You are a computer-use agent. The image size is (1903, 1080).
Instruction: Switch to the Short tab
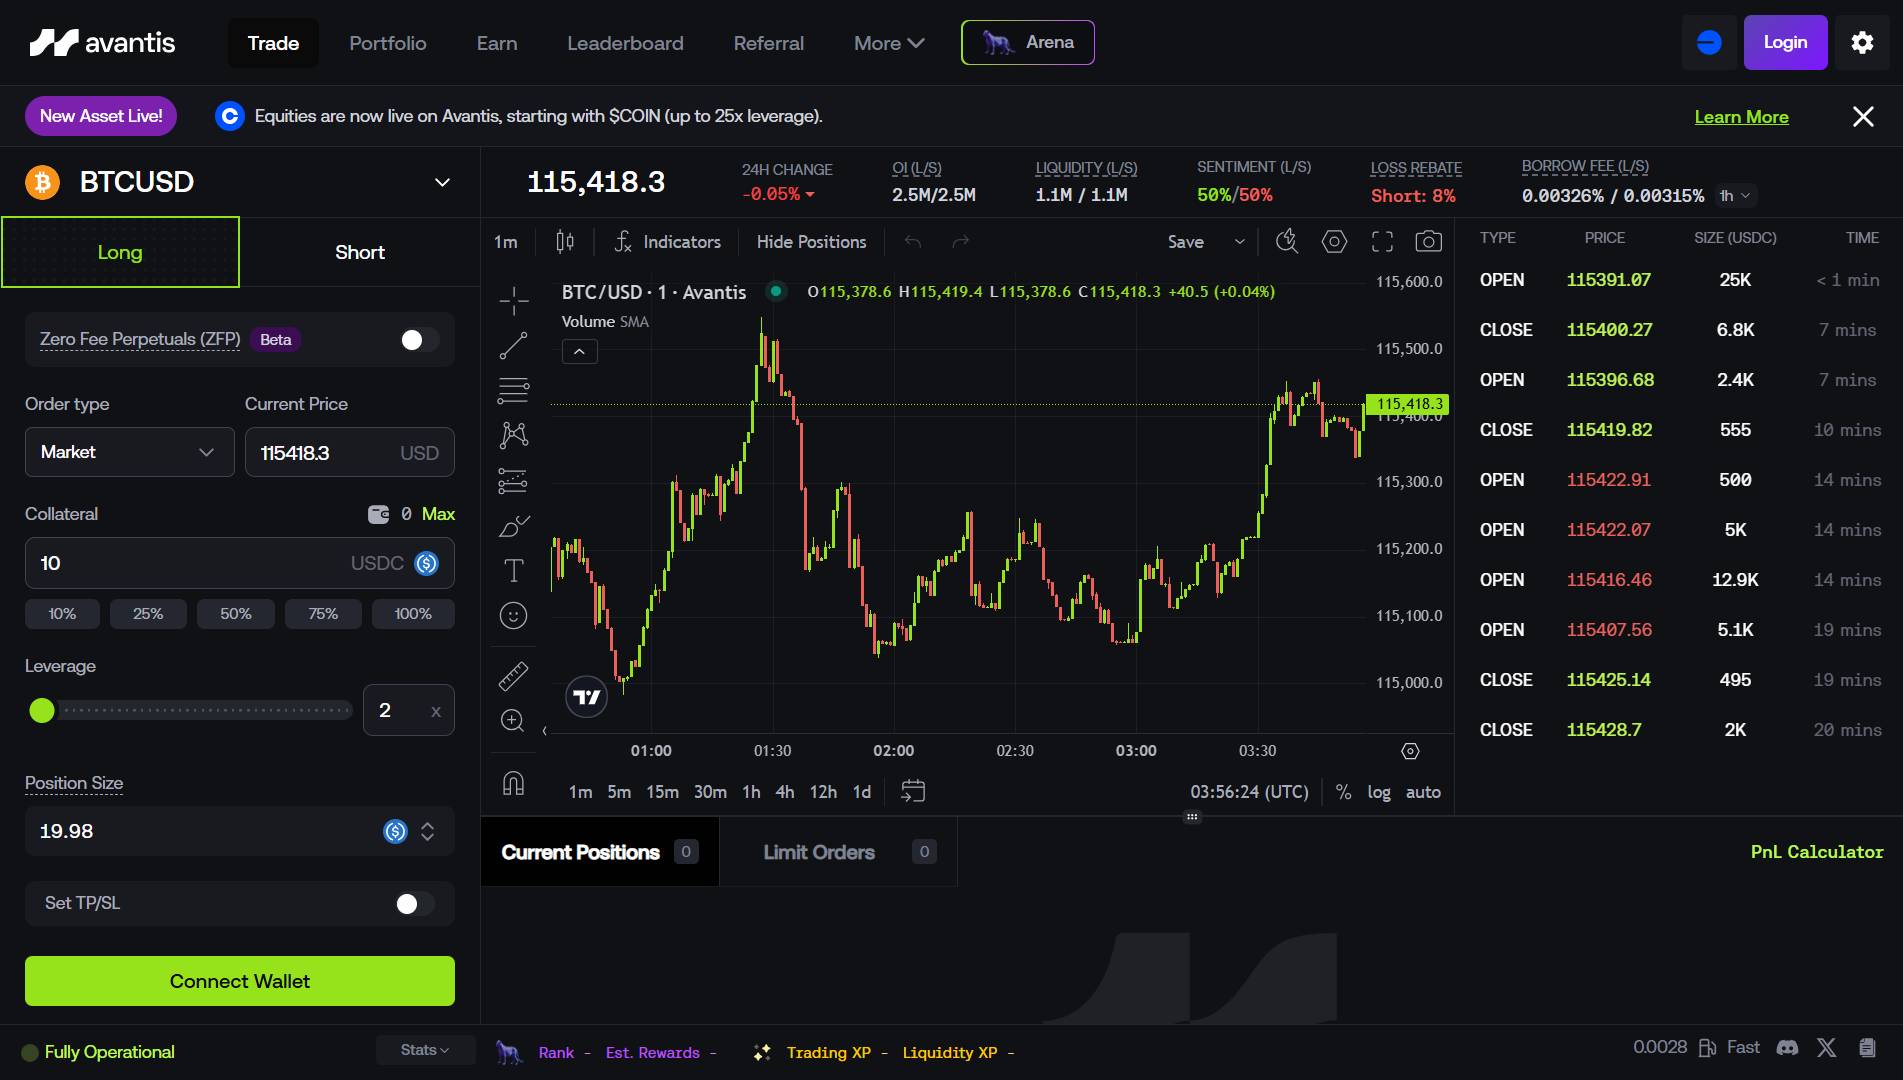click(360, 252)
